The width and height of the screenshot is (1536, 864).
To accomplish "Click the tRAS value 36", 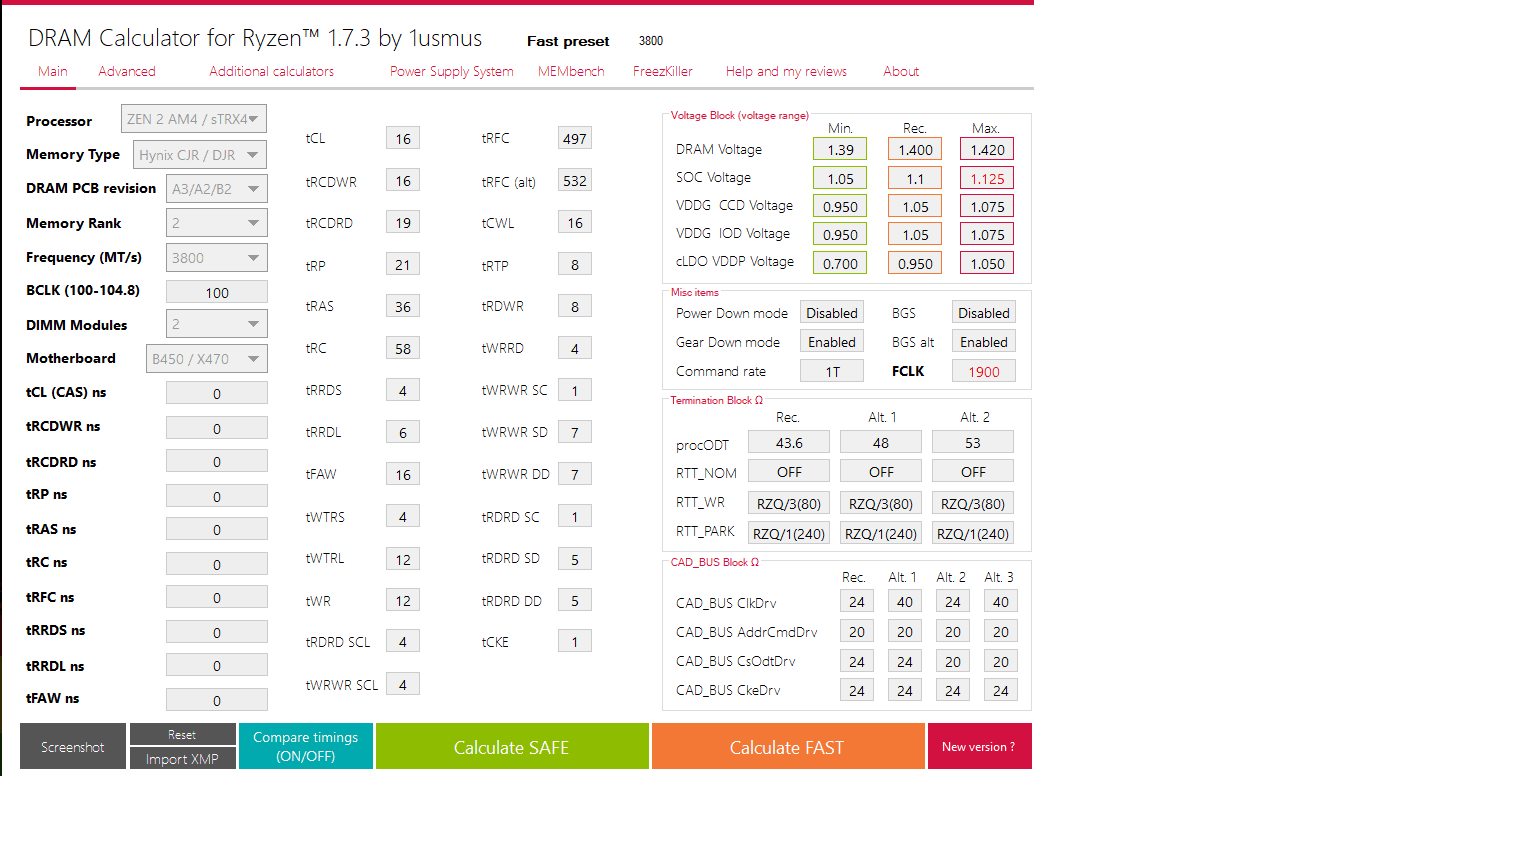I will pos(403,306).
